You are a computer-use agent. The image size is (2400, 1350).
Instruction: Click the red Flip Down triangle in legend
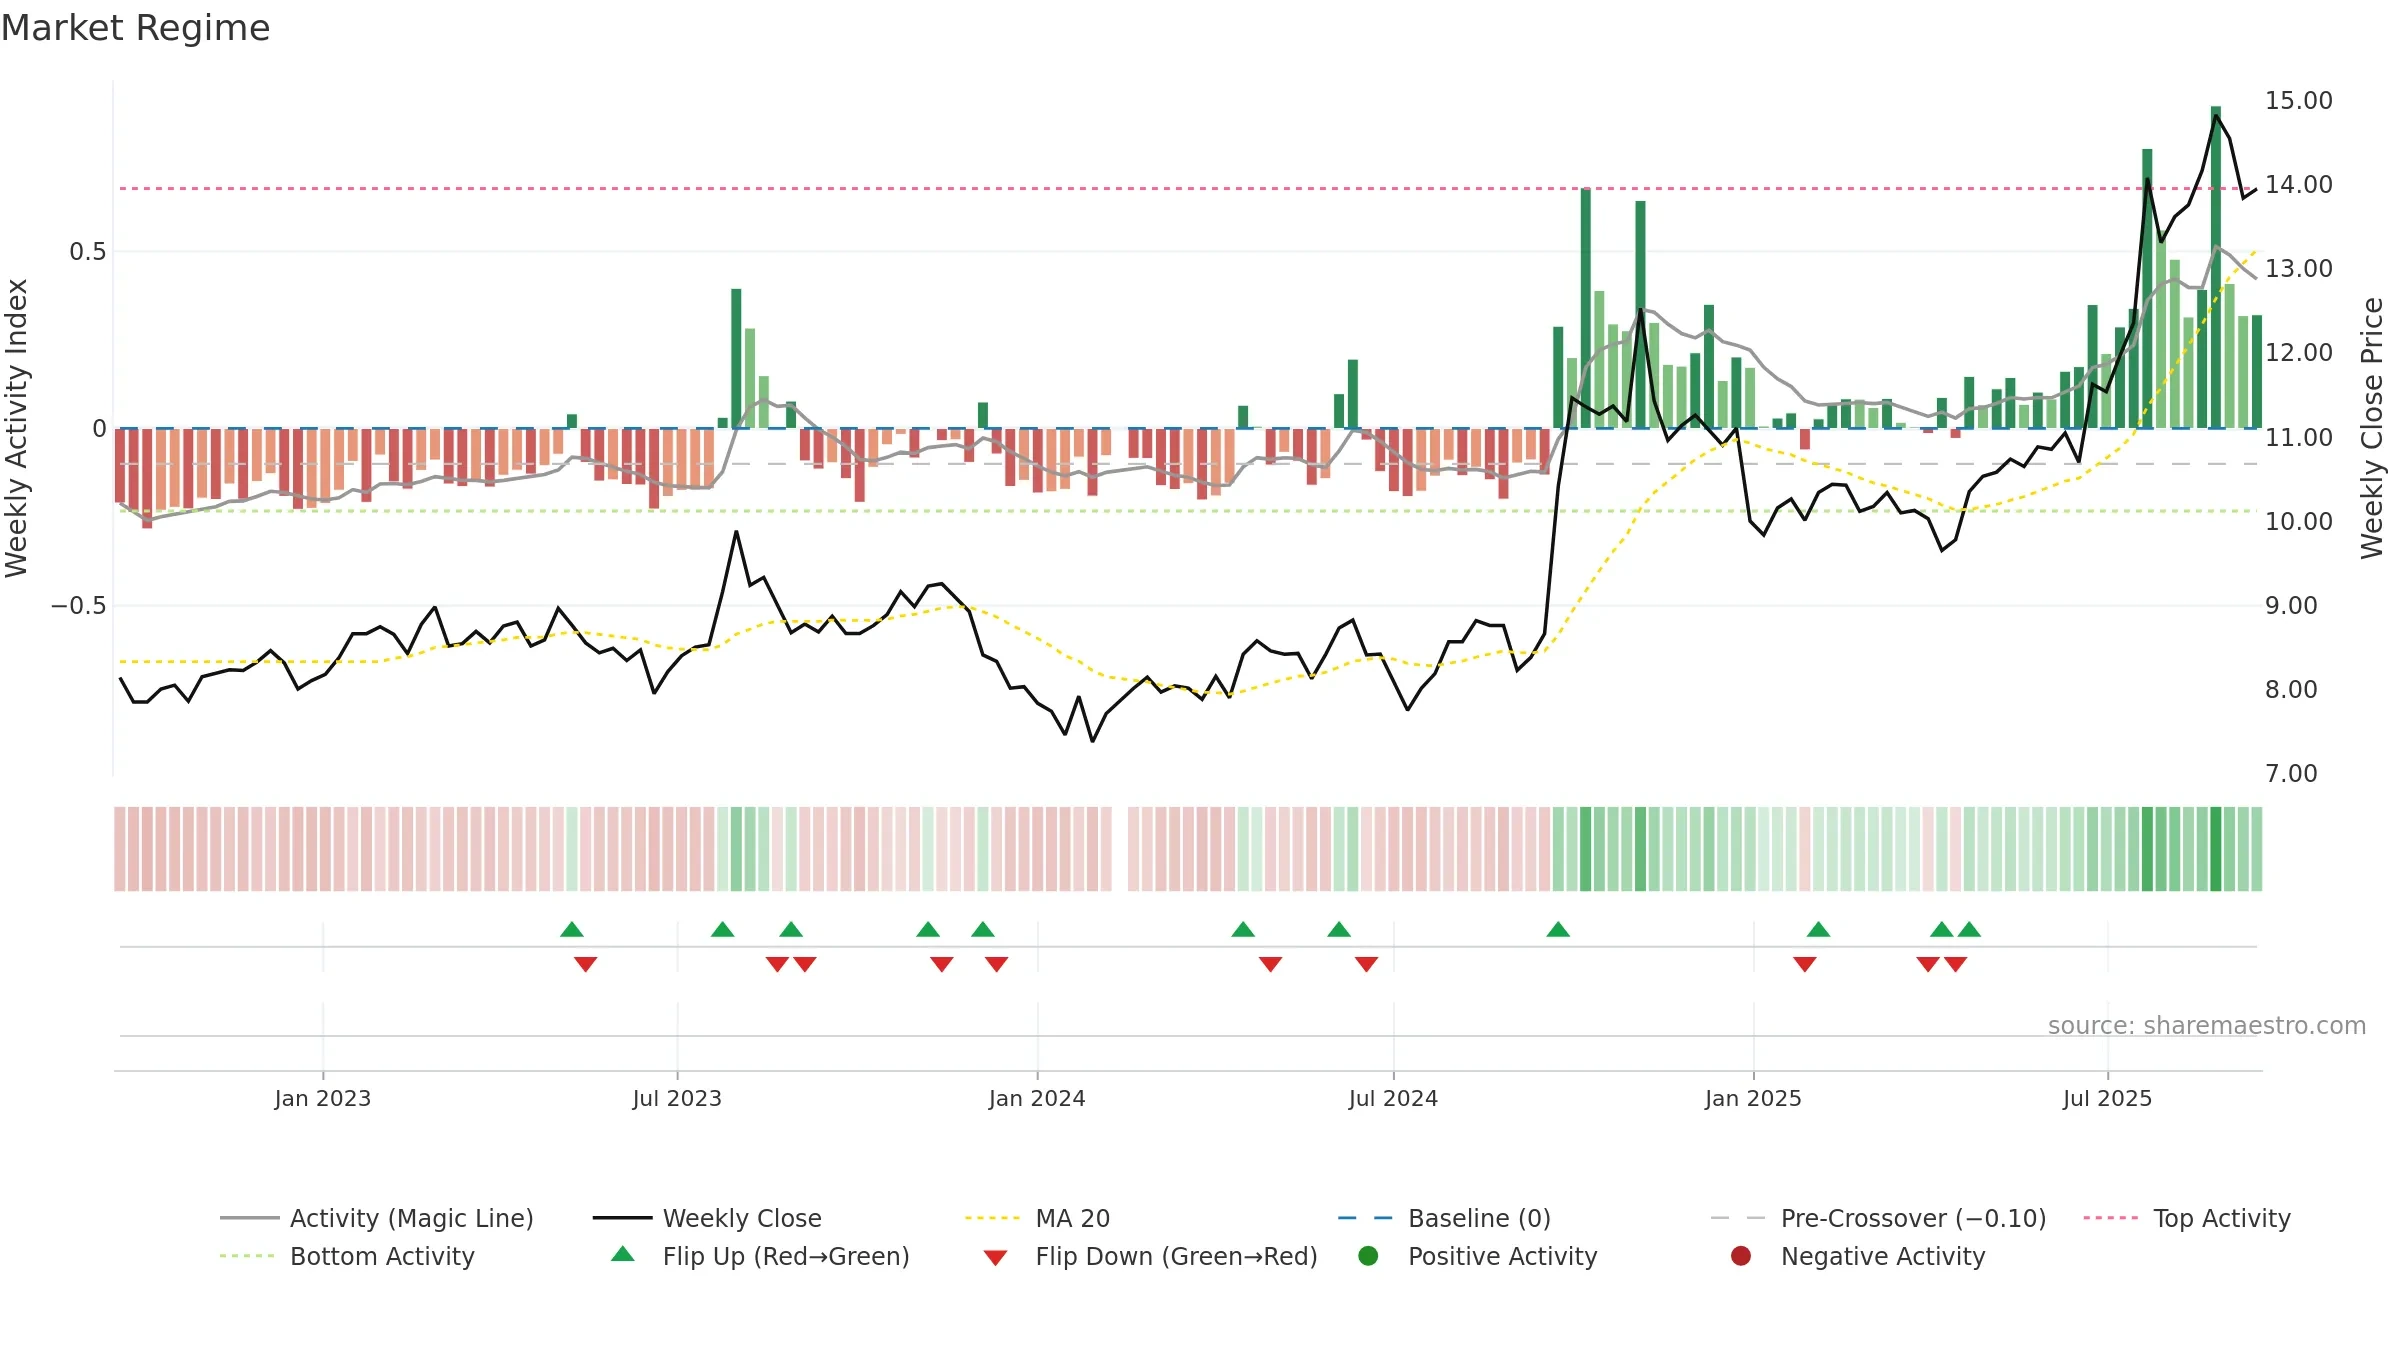[x=995, y=1258]
